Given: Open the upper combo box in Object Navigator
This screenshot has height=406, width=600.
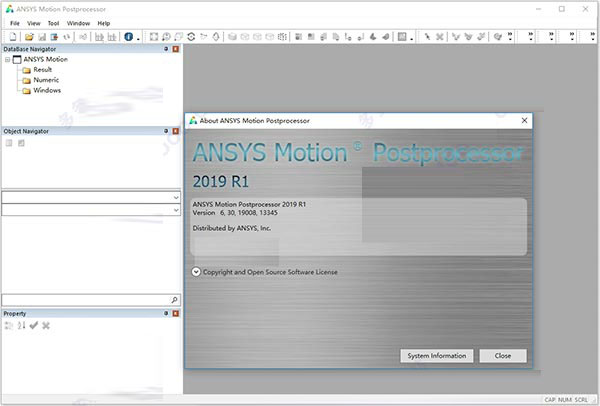Looking at the screenshot, I should click(x=176, y=197).
